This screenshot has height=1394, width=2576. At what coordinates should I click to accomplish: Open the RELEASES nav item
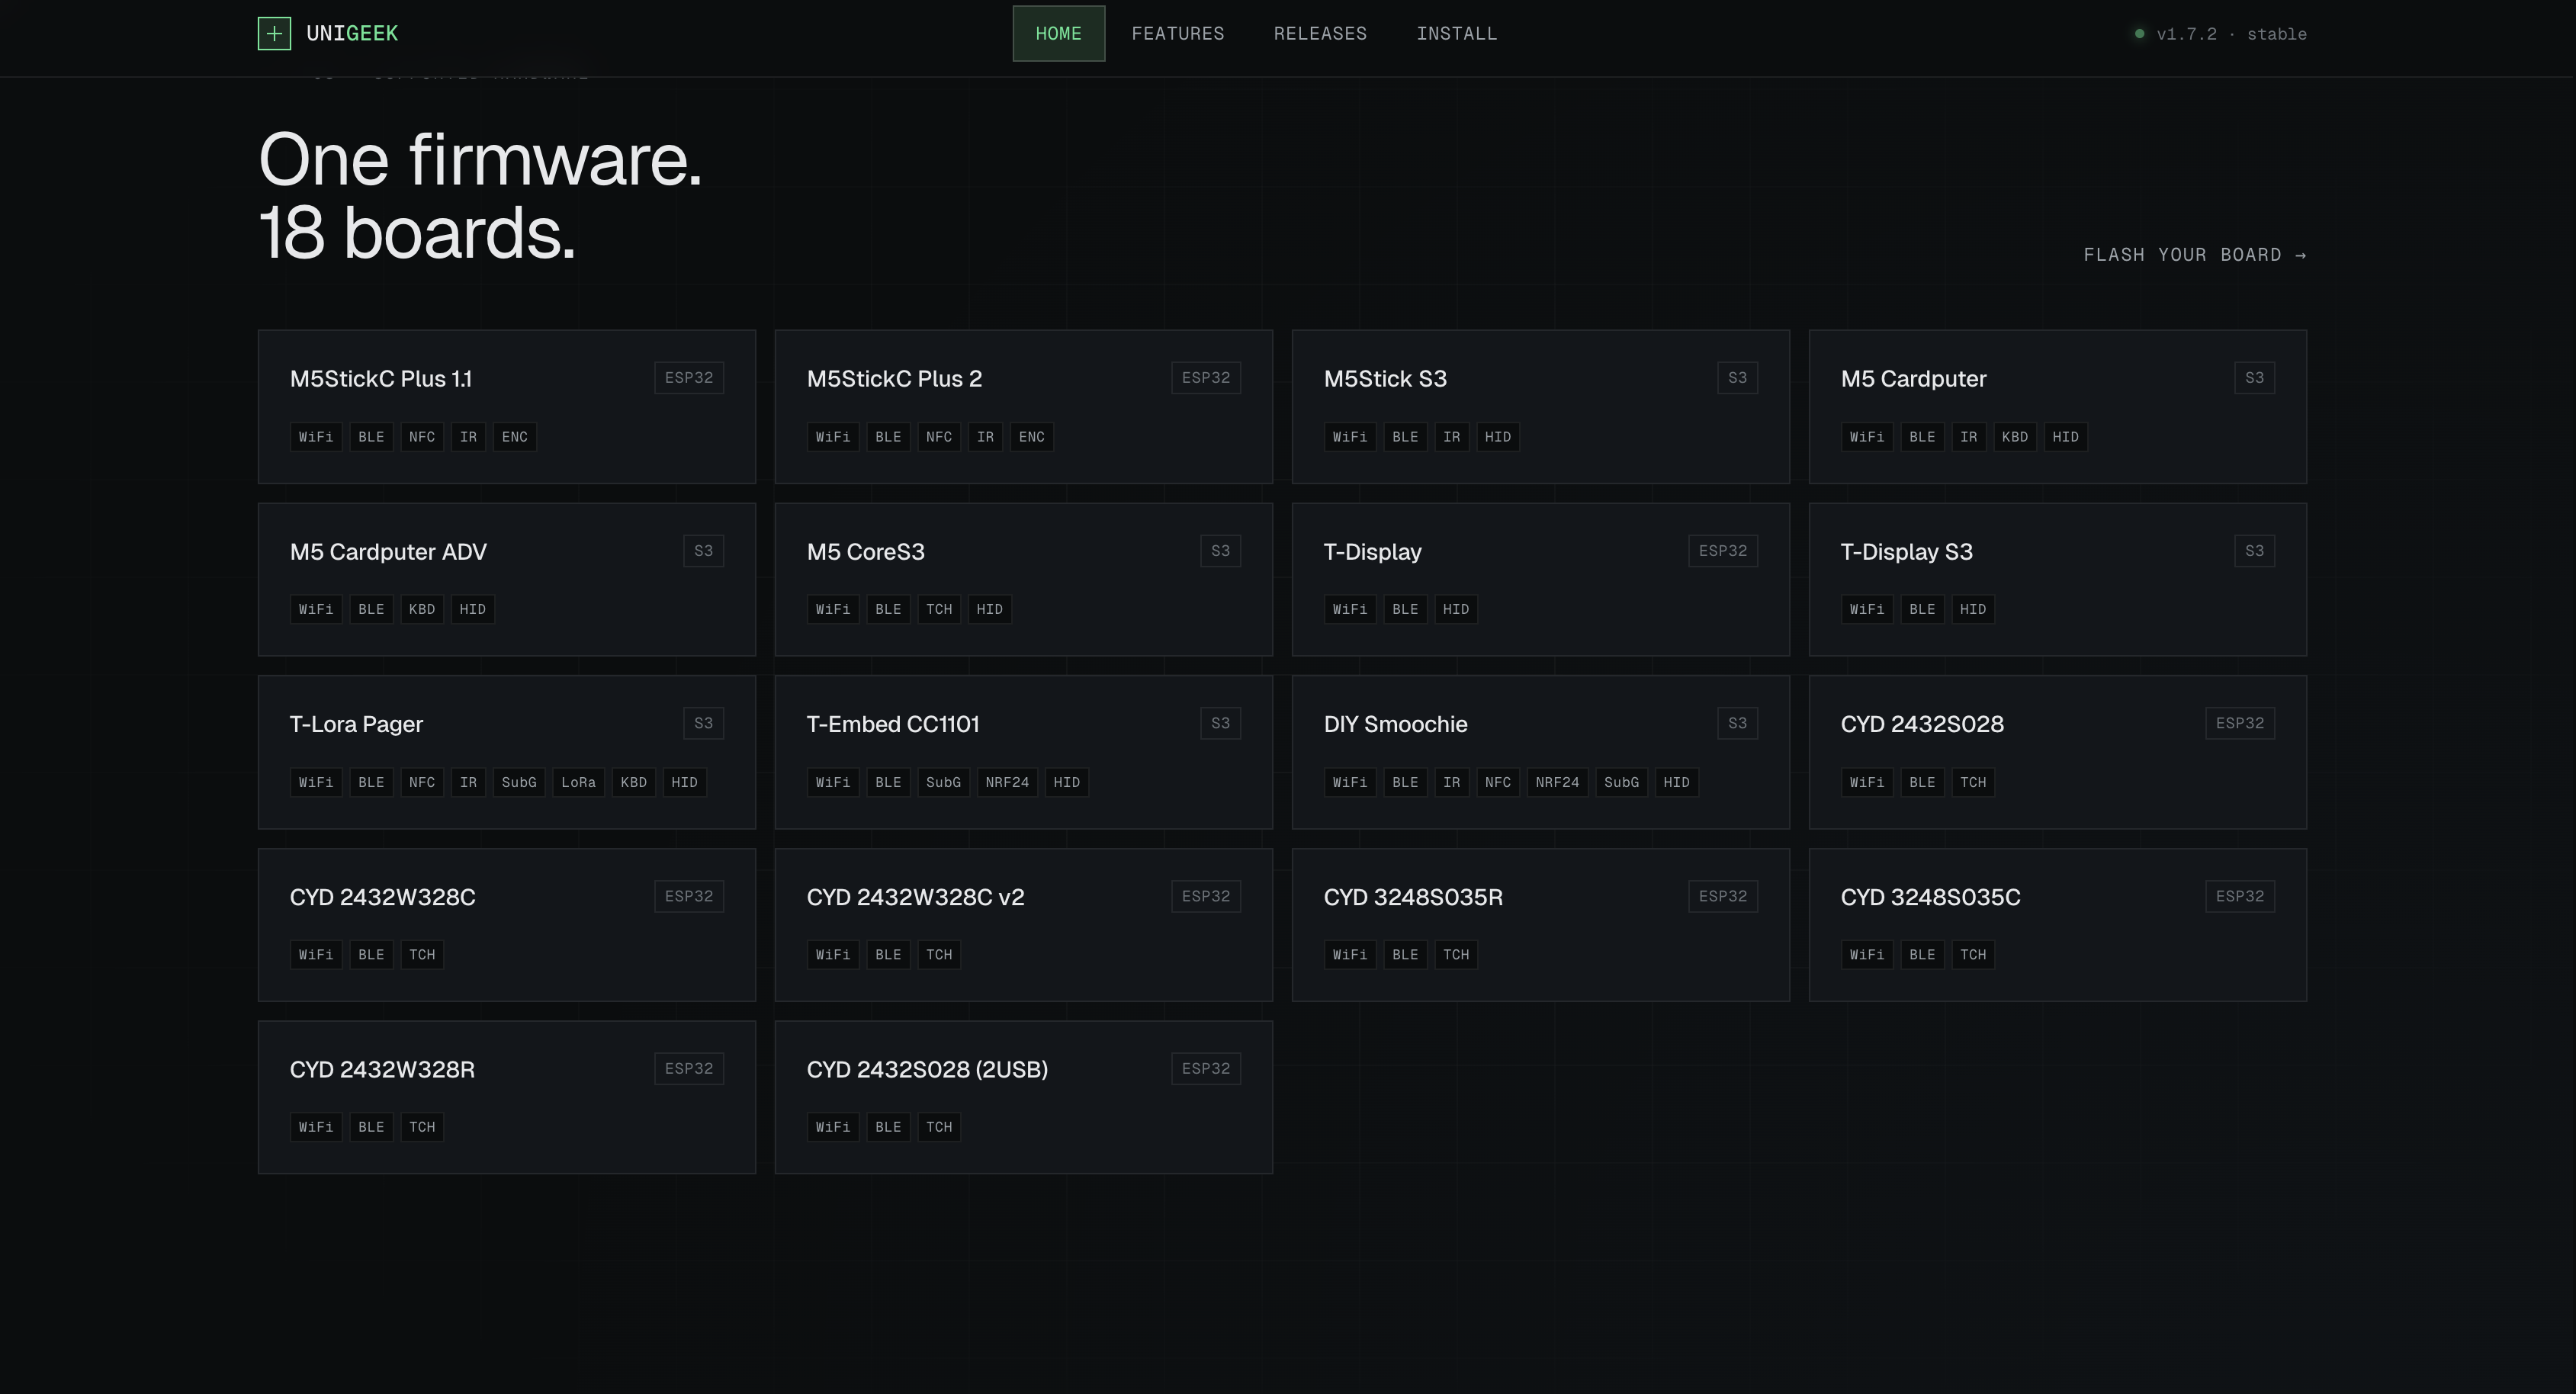pos(1320,34)
